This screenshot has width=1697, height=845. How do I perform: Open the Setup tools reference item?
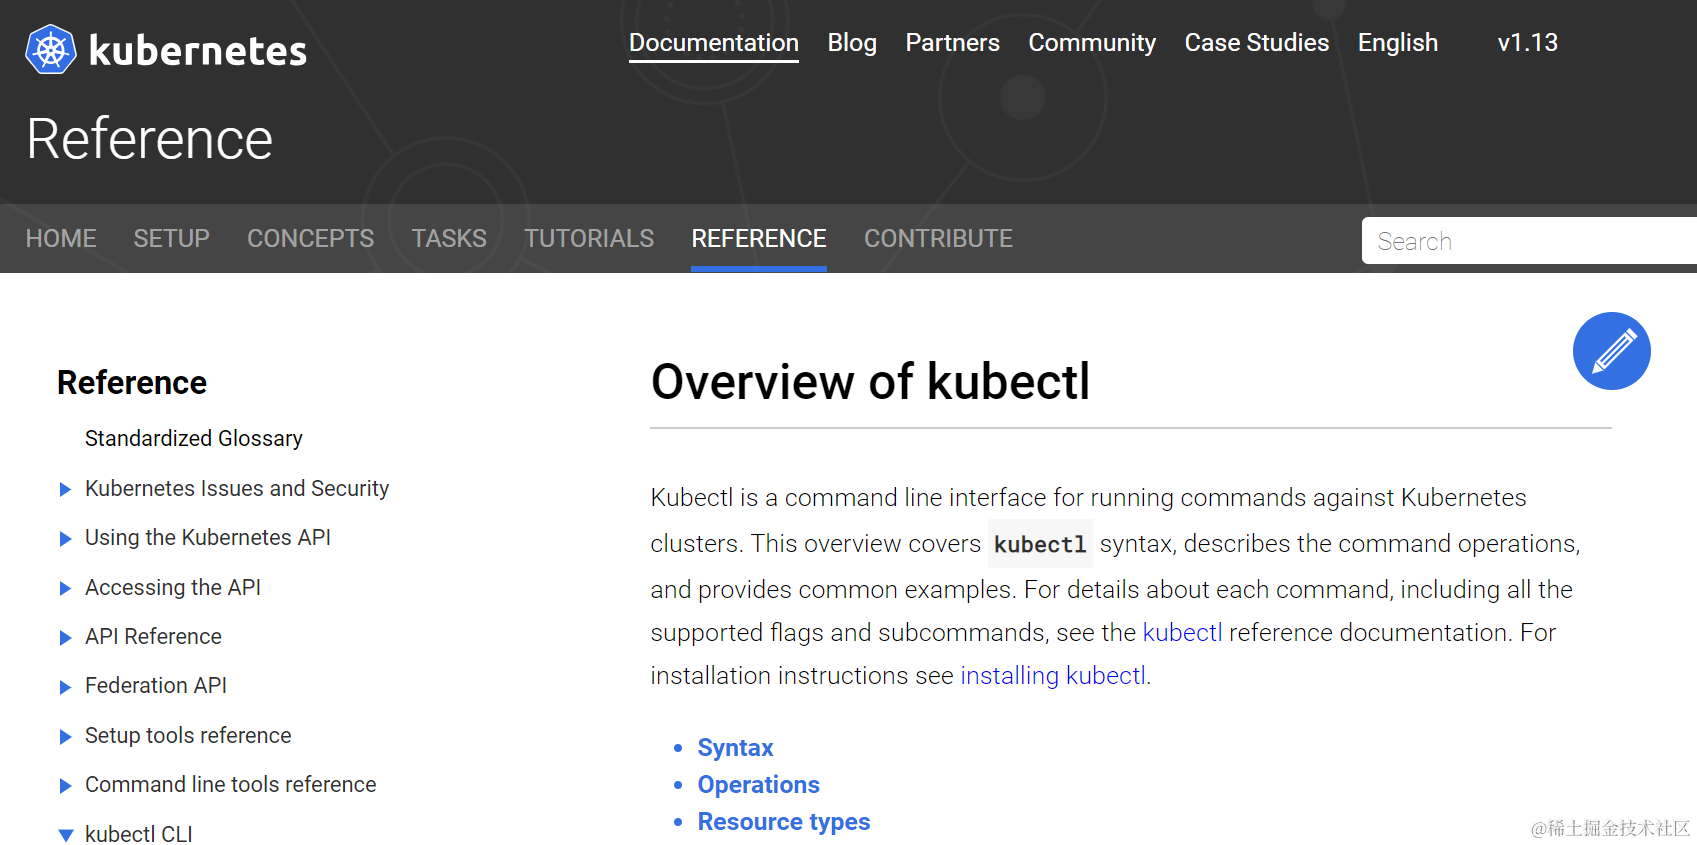click(x=188, y=735)
